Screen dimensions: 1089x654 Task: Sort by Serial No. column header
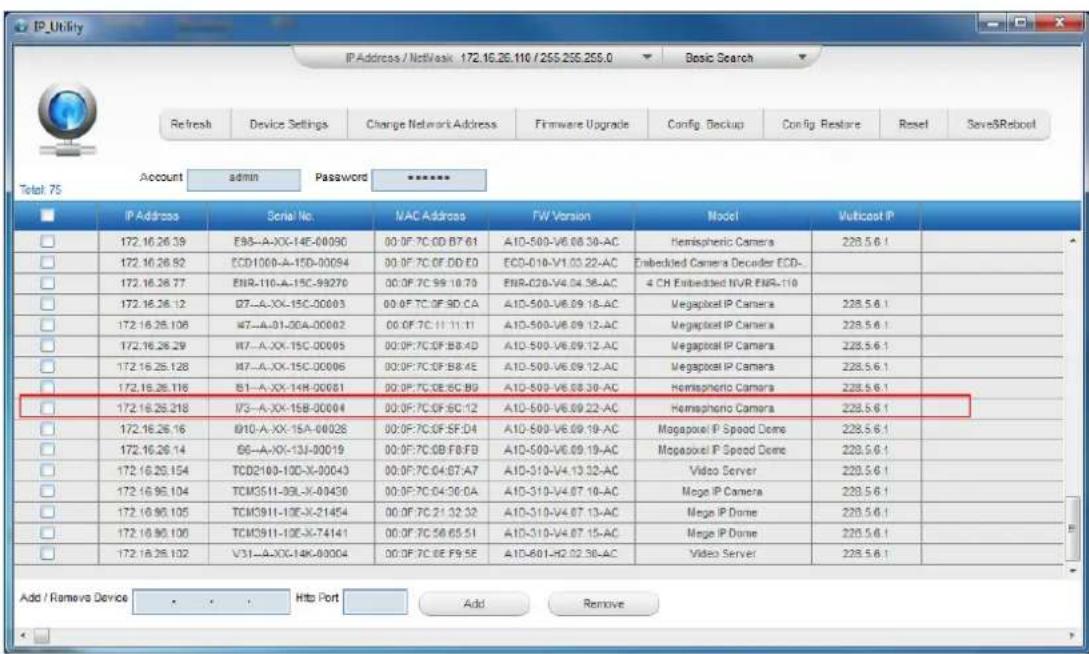290,216
